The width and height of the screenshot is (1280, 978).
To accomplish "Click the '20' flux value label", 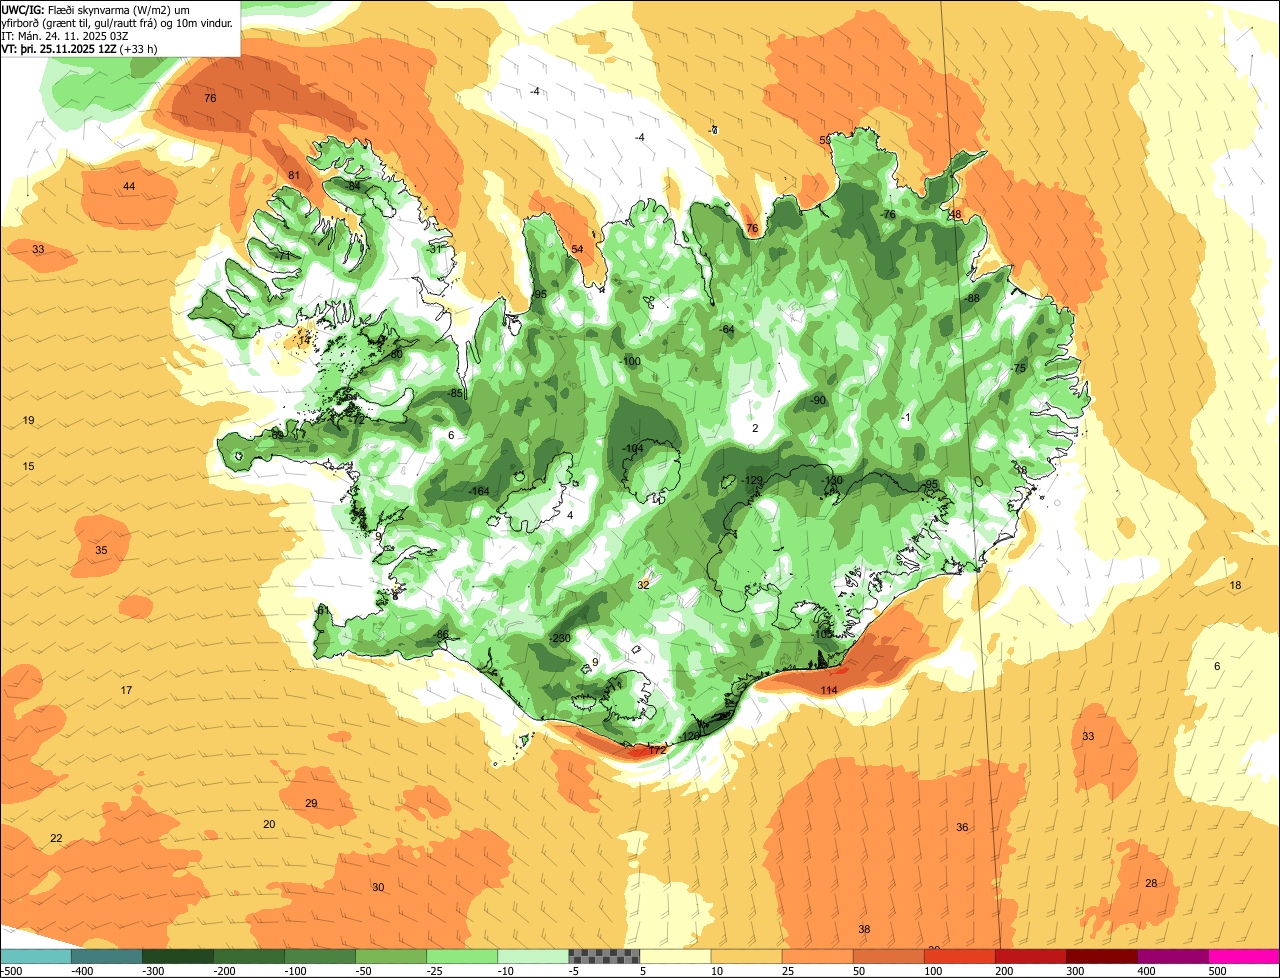I will click(x=269, y=825).
